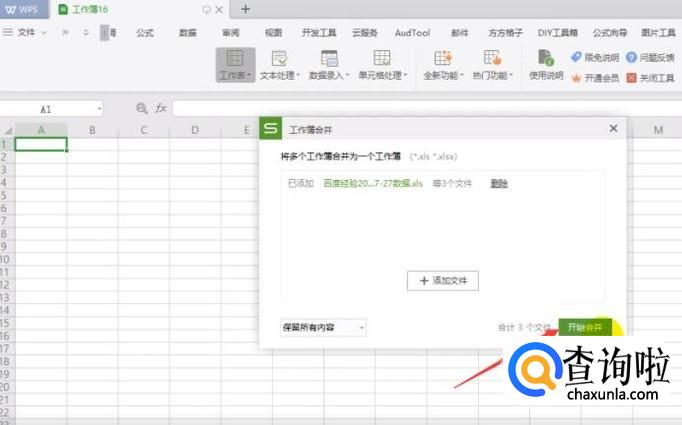The image size is (682, 425).
Task: Select column M header
Action: [x=658, y=130]
